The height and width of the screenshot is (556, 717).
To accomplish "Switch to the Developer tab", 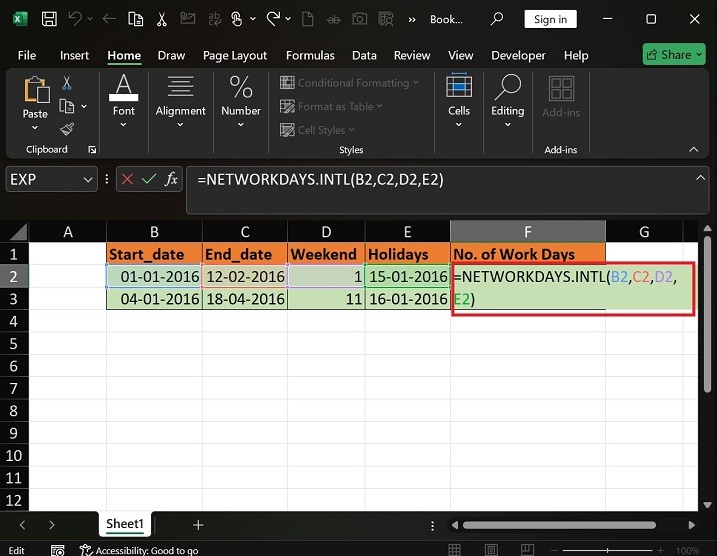I will [518, 55].
